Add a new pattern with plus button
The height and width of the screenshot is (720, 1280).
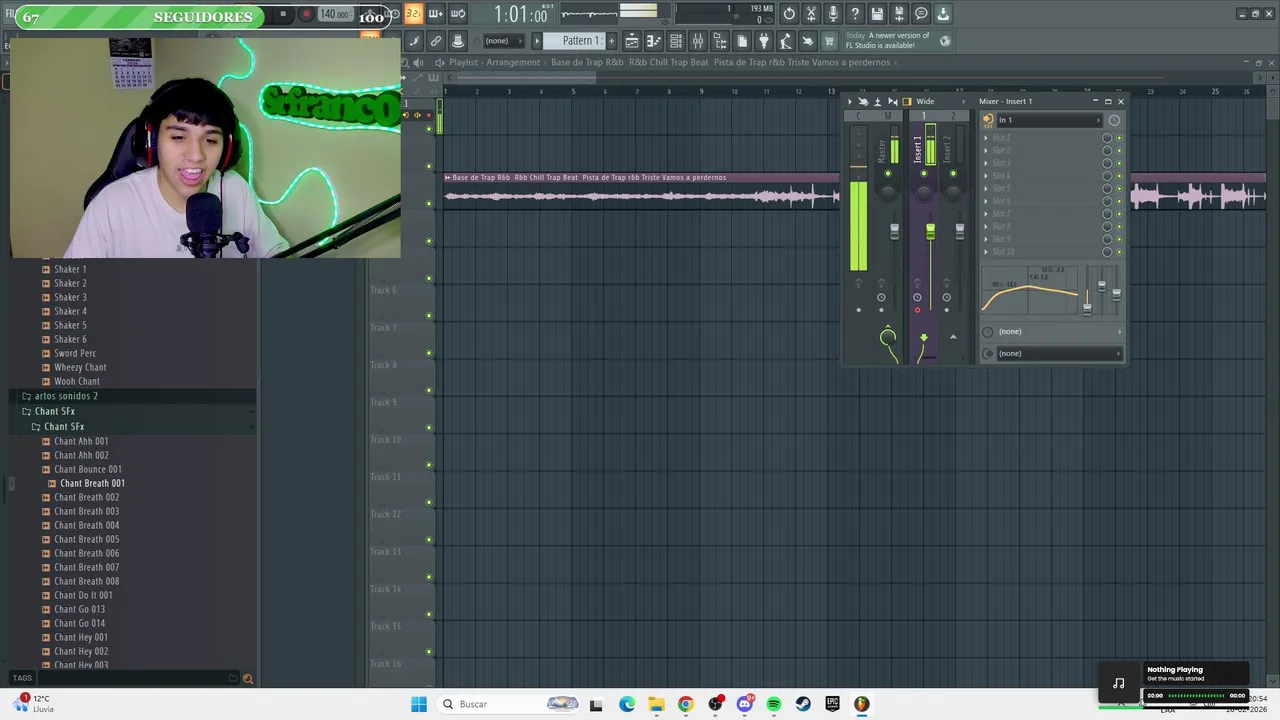pos(611,41)
